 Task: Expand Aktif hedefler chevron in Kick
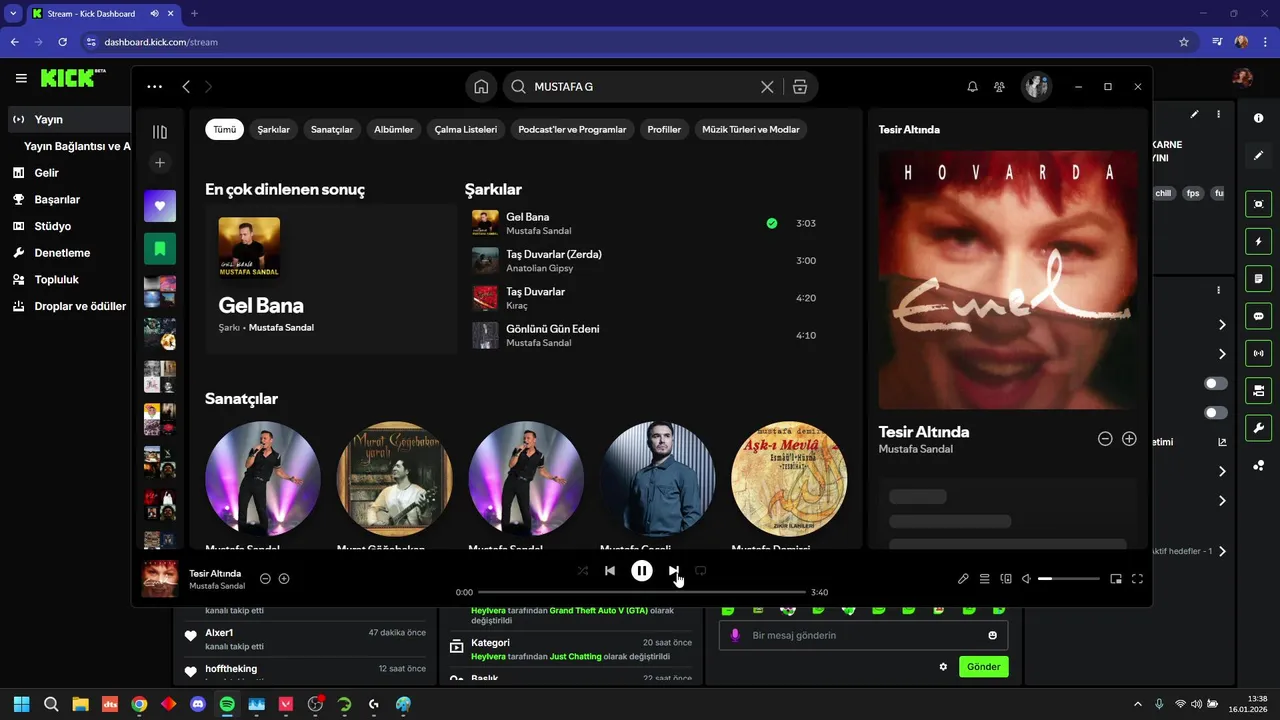[1222, 551]
